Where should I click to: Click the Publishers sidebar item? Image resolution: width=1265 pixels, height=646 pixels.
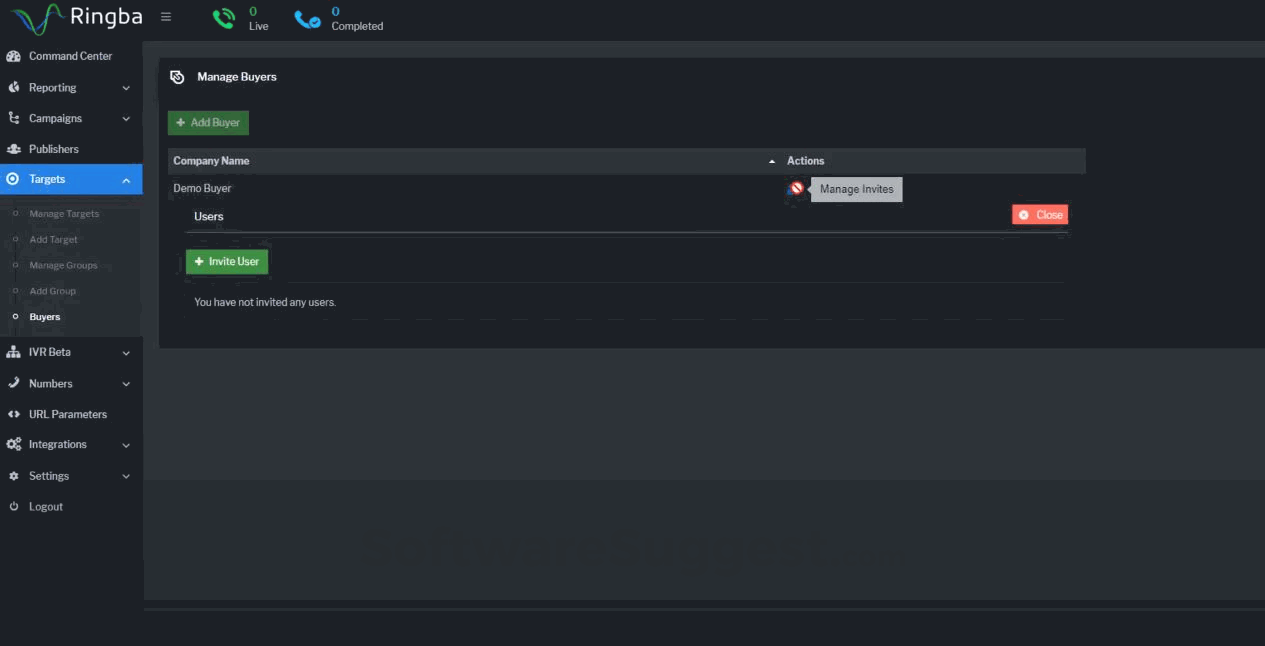[x=53, y=149]
